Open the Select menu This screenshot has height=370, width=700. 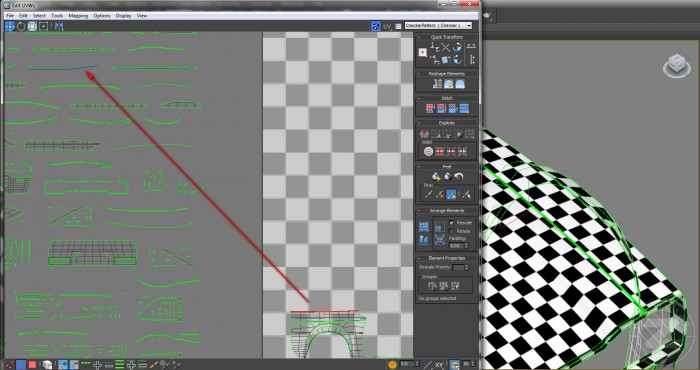(39, 16)
